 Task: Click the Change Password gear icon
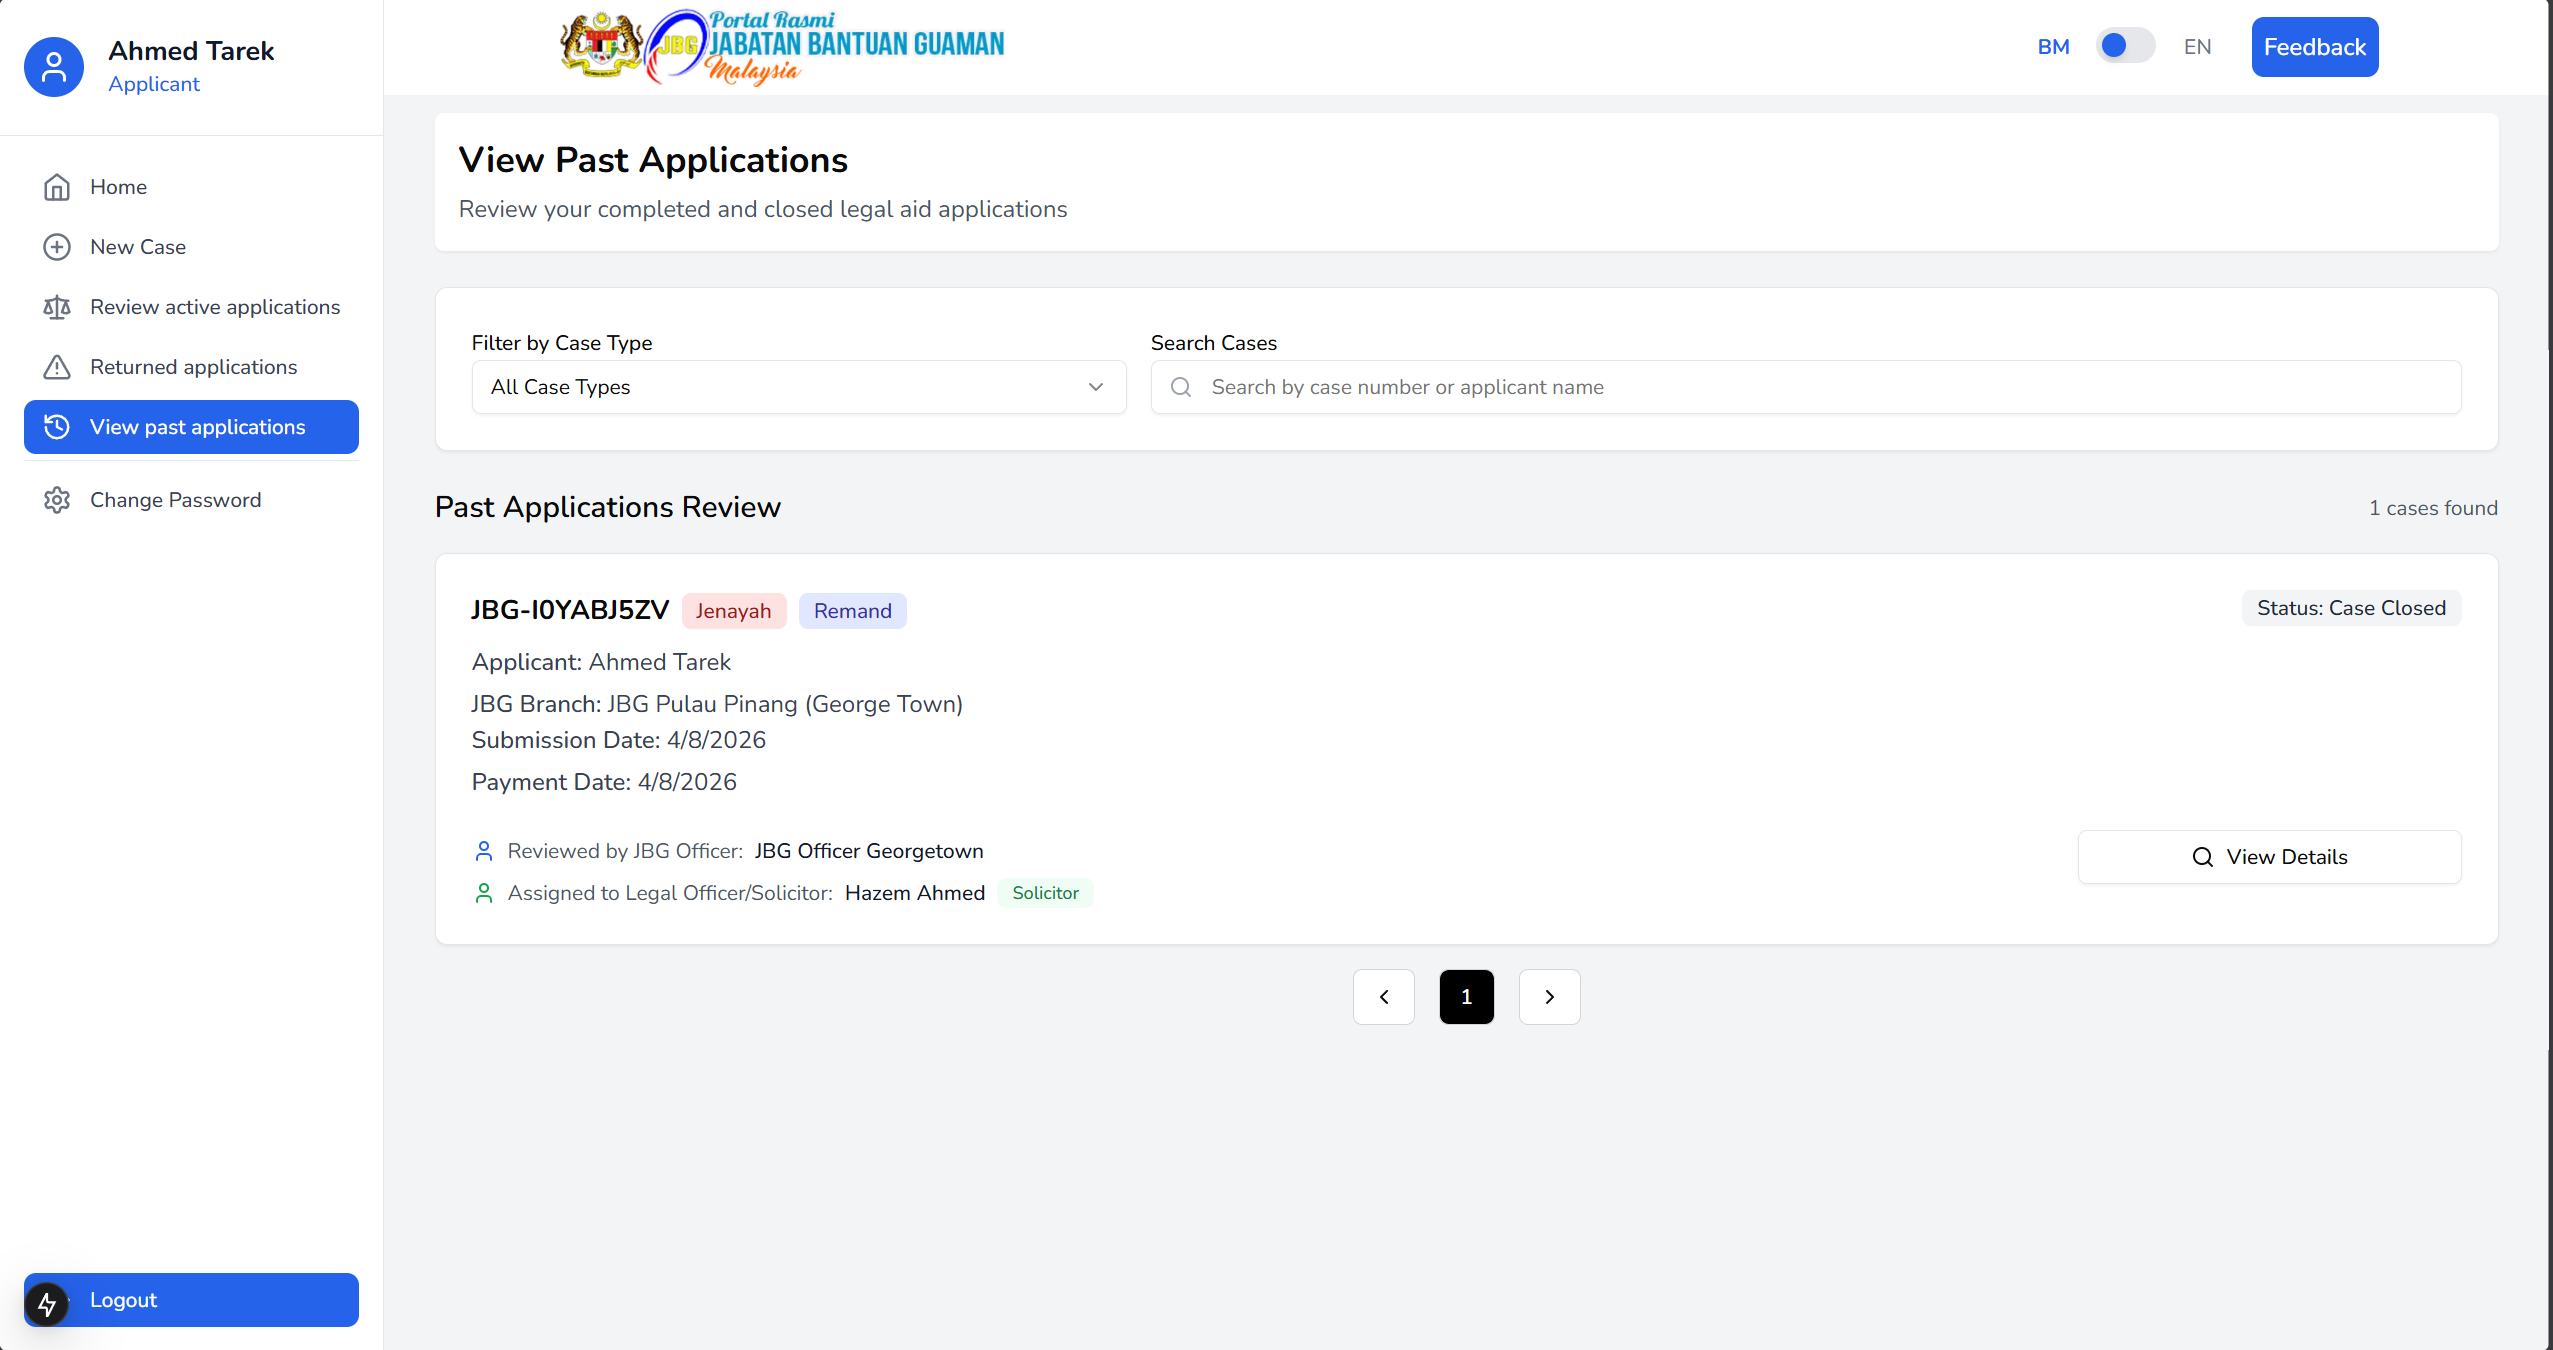coord(57,500)
